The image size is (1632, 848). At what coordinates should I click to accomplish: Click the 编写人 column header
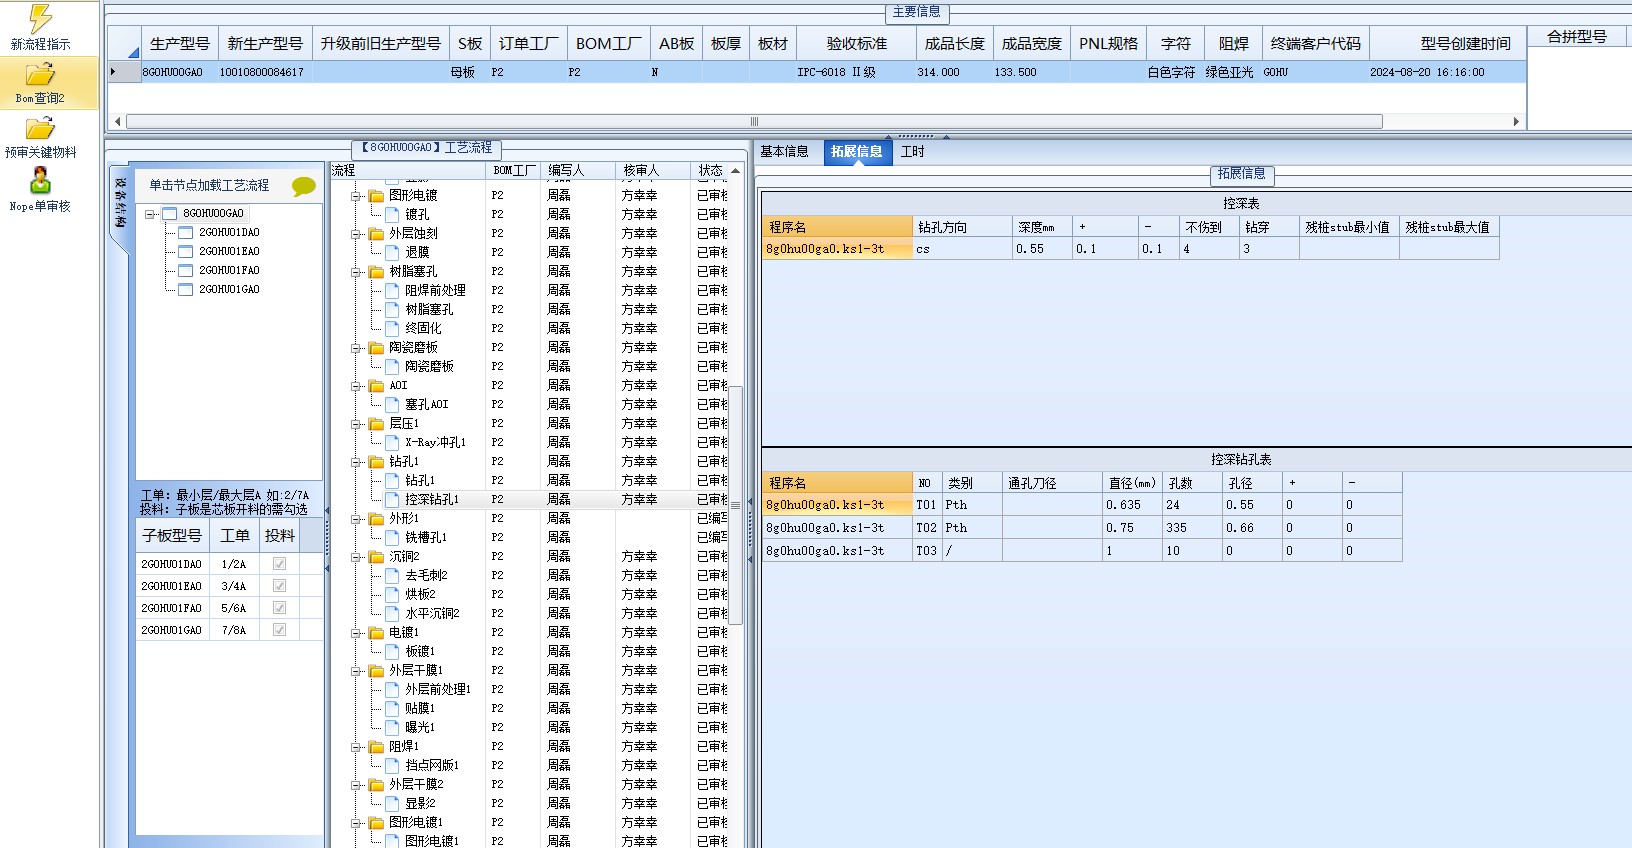[580, 171]
